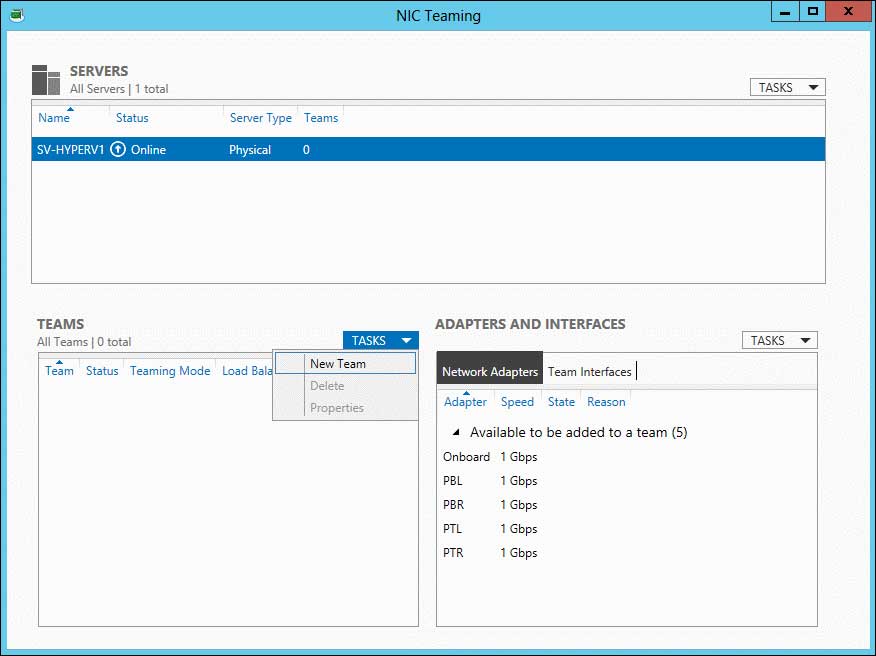Image resolution: width=876 pixels, height=656 pixels.
Task: Click the NIC Teaming title bar icon
Action: [x=16, y=15]
